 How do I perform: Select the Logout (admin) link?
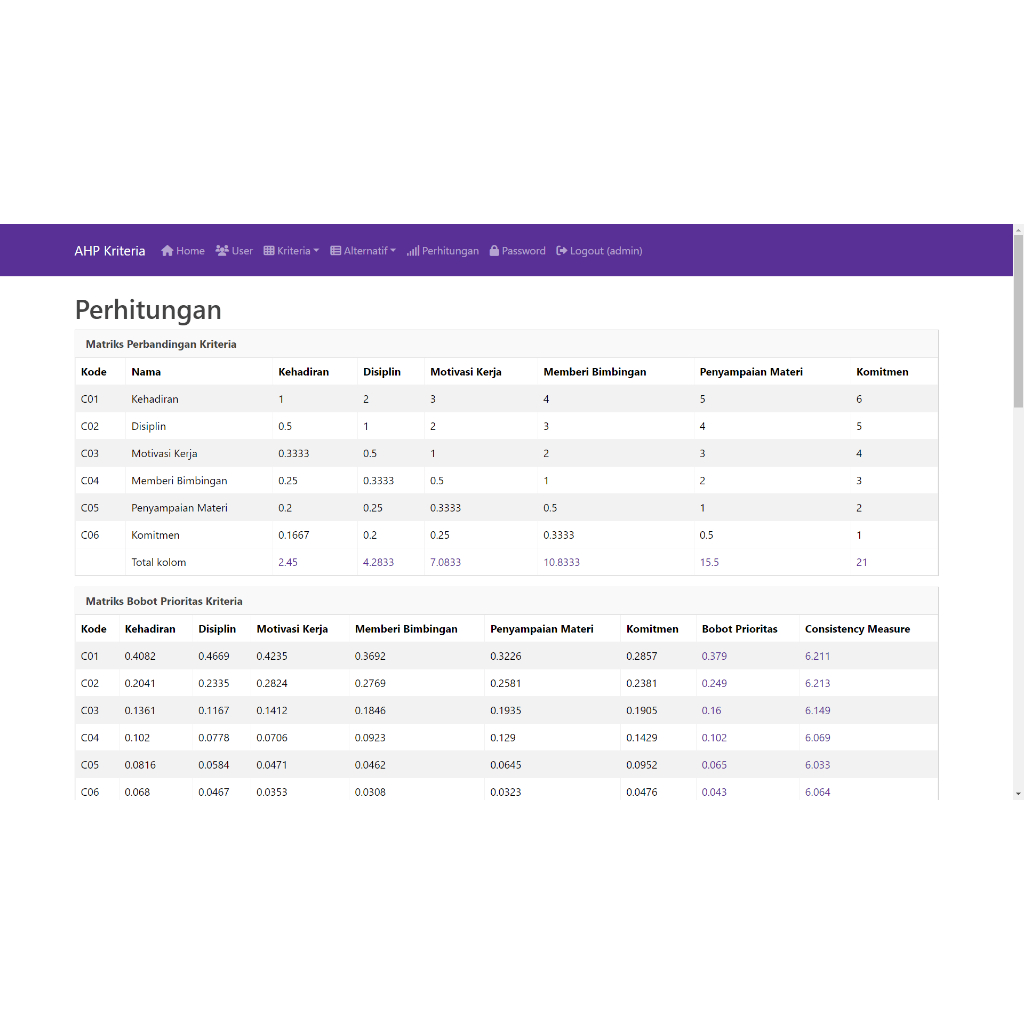pos(606,251)
